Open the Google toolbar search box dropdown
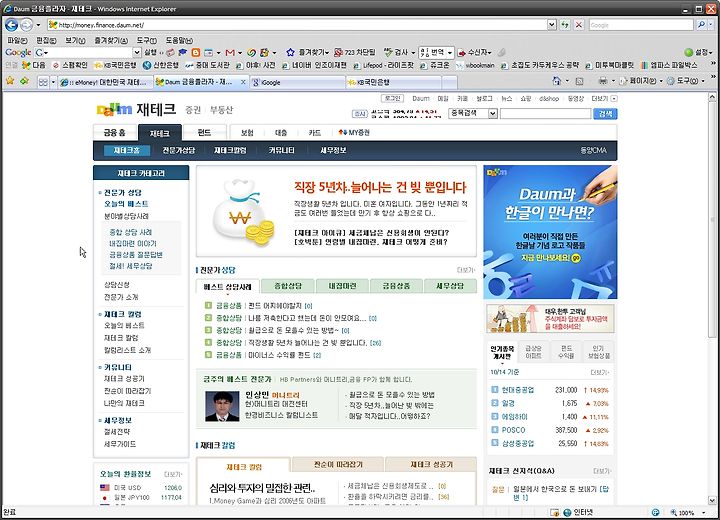 pos(136,52)
